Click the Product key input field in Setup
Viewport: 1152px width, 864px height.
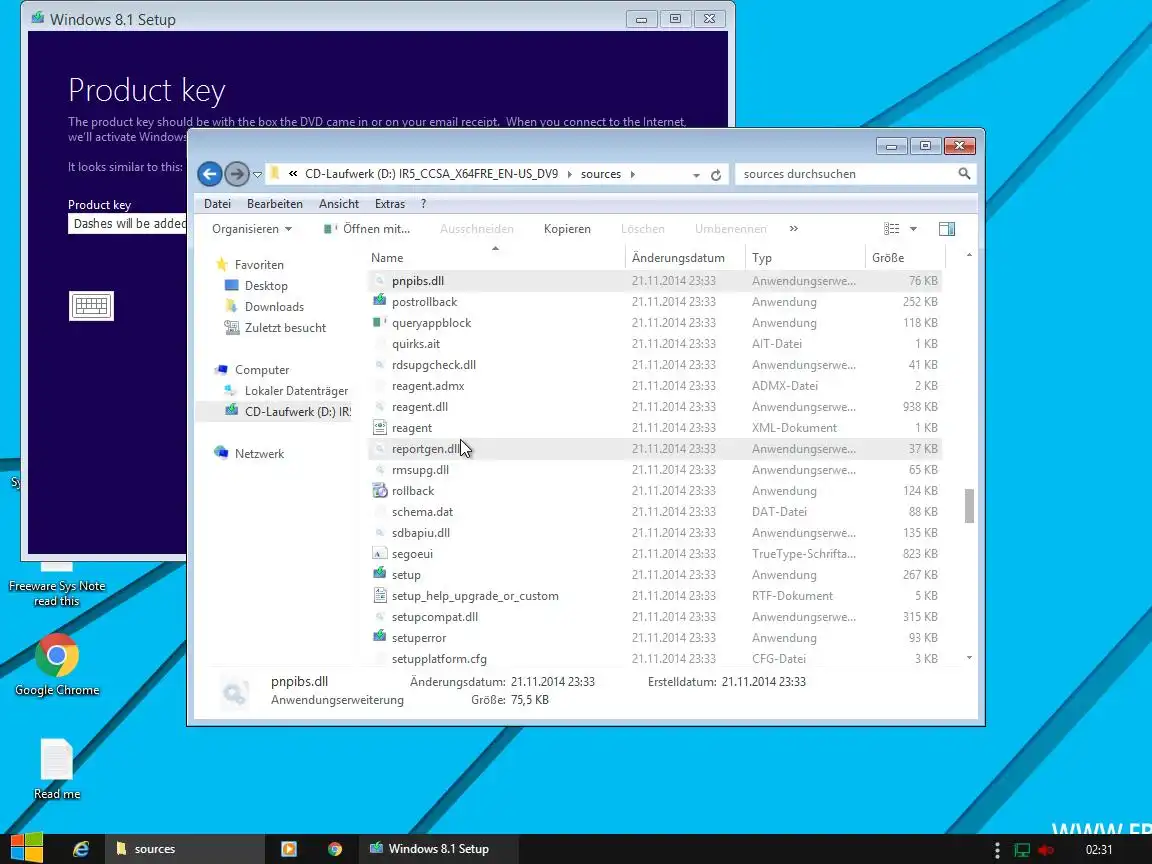click(126, 223)
